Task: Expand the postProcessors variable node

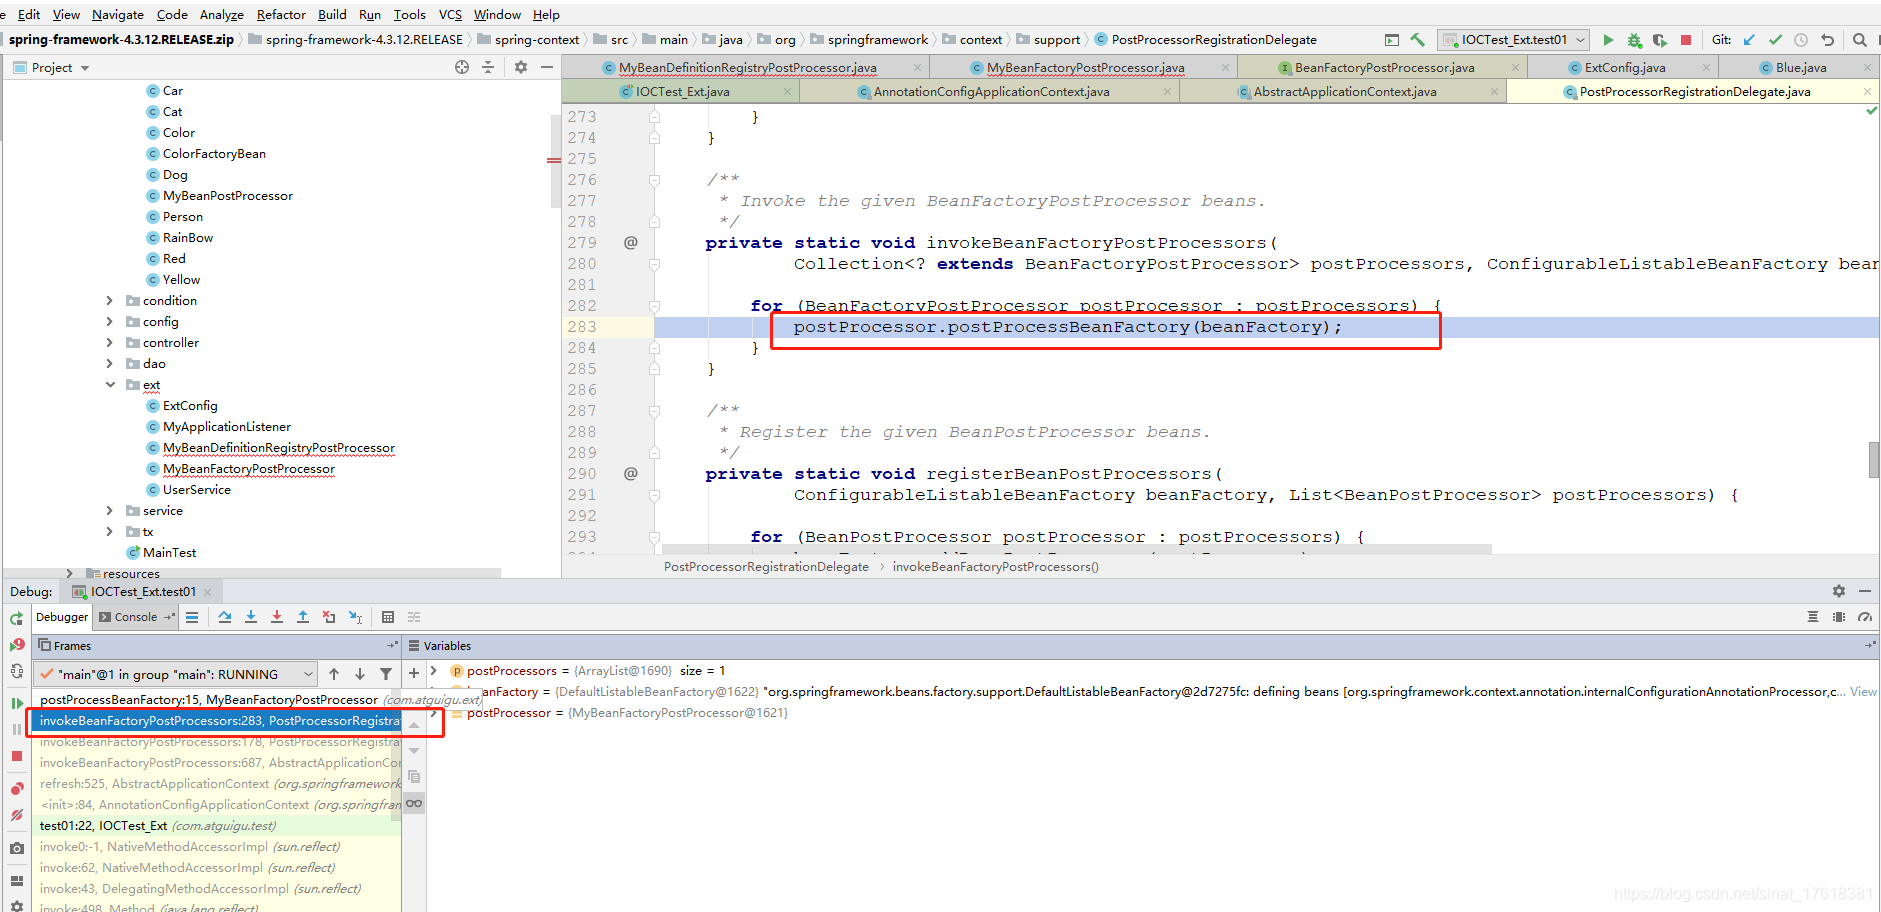Action: point(434,671)
